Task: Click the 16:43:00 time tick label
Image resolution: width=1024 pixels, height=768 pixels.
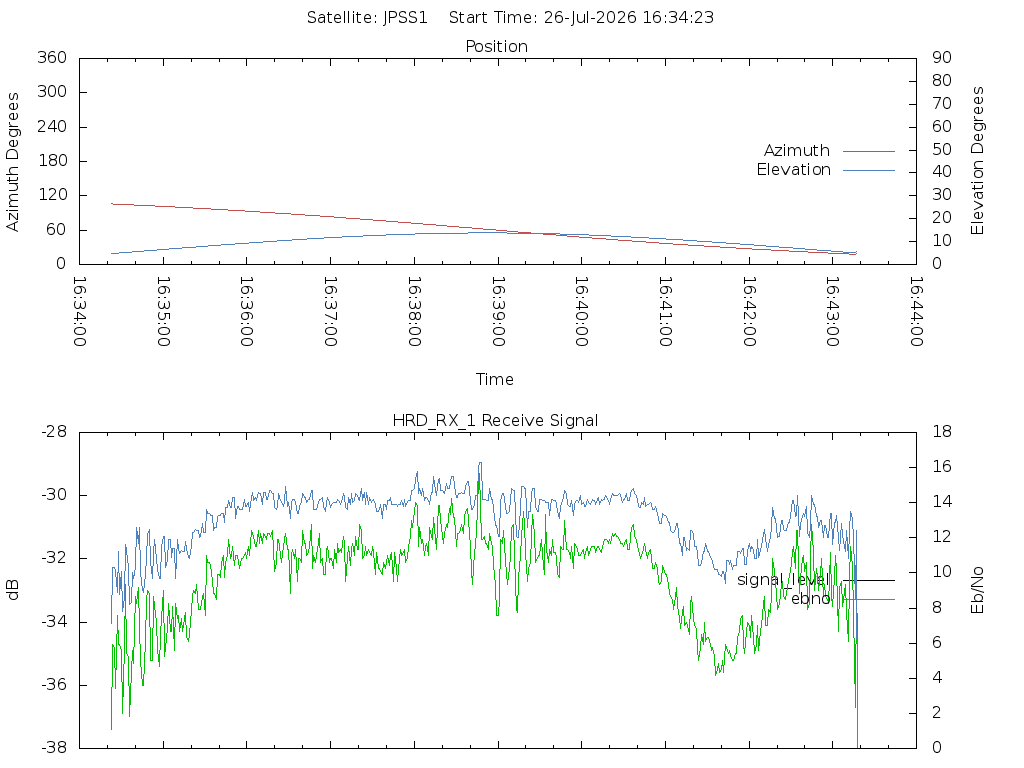Action: (x=832, y=312)
